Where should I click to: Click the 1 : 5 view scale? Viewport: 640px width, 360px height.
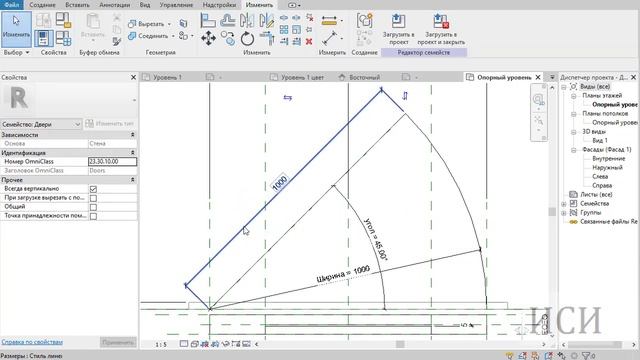tap(161, 344)
